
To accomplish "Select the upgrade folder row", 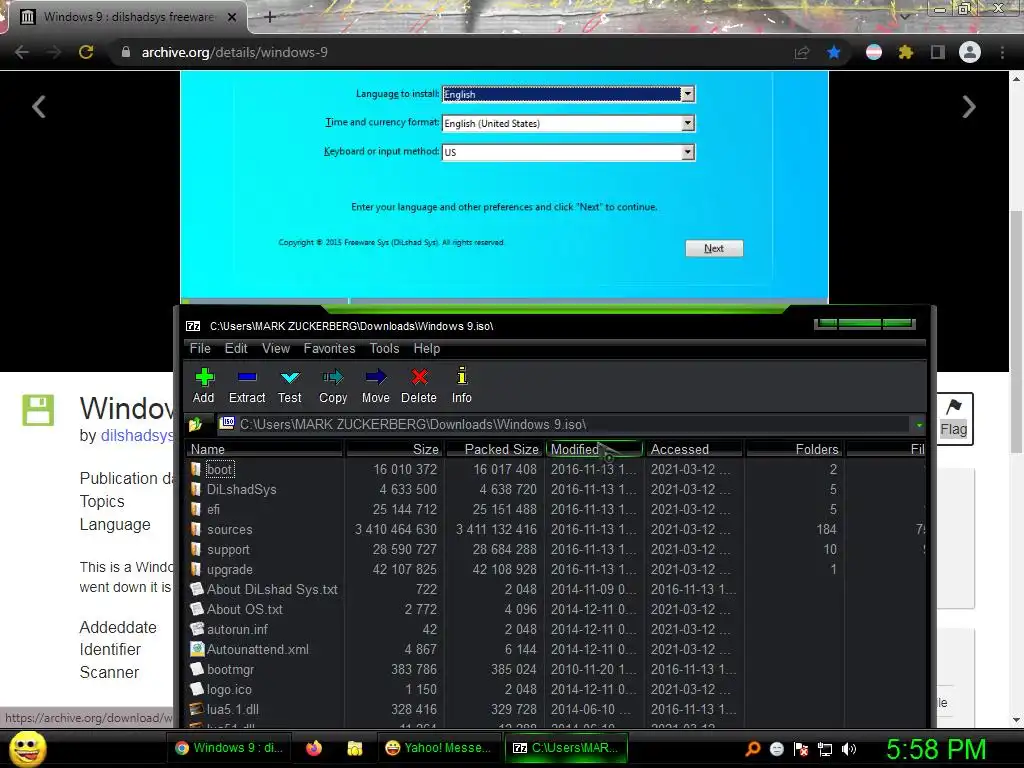I will pos(556,569).
